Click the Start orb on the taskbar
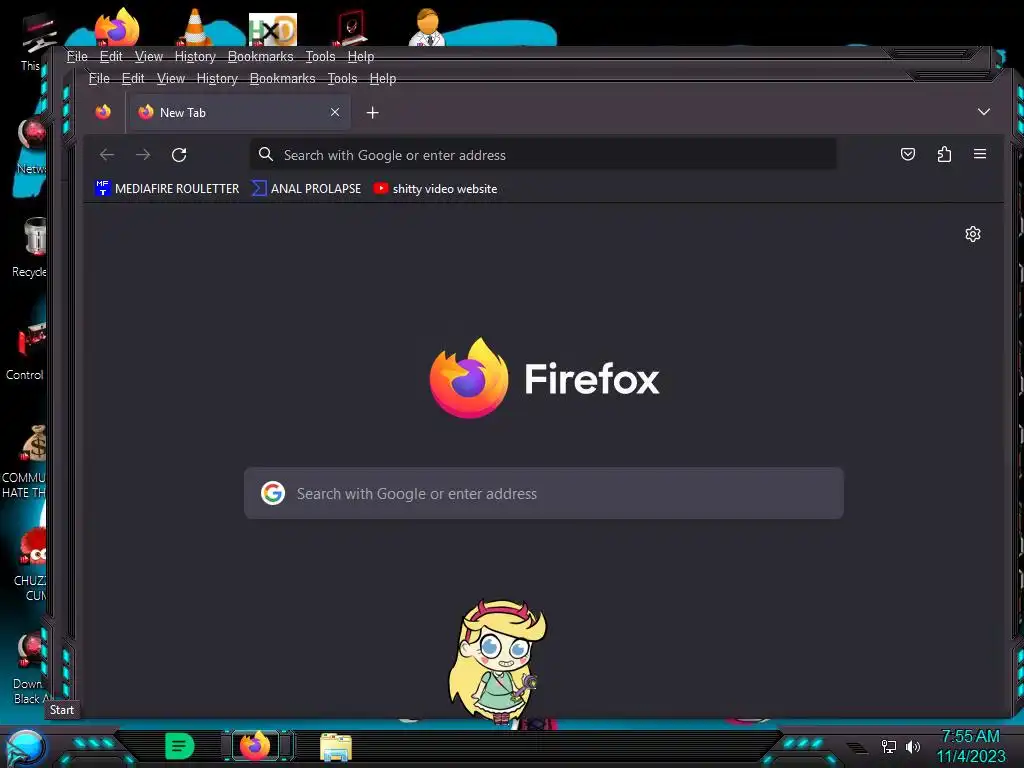The width and height of the screenshot is (1024, 768). point(25,748)
